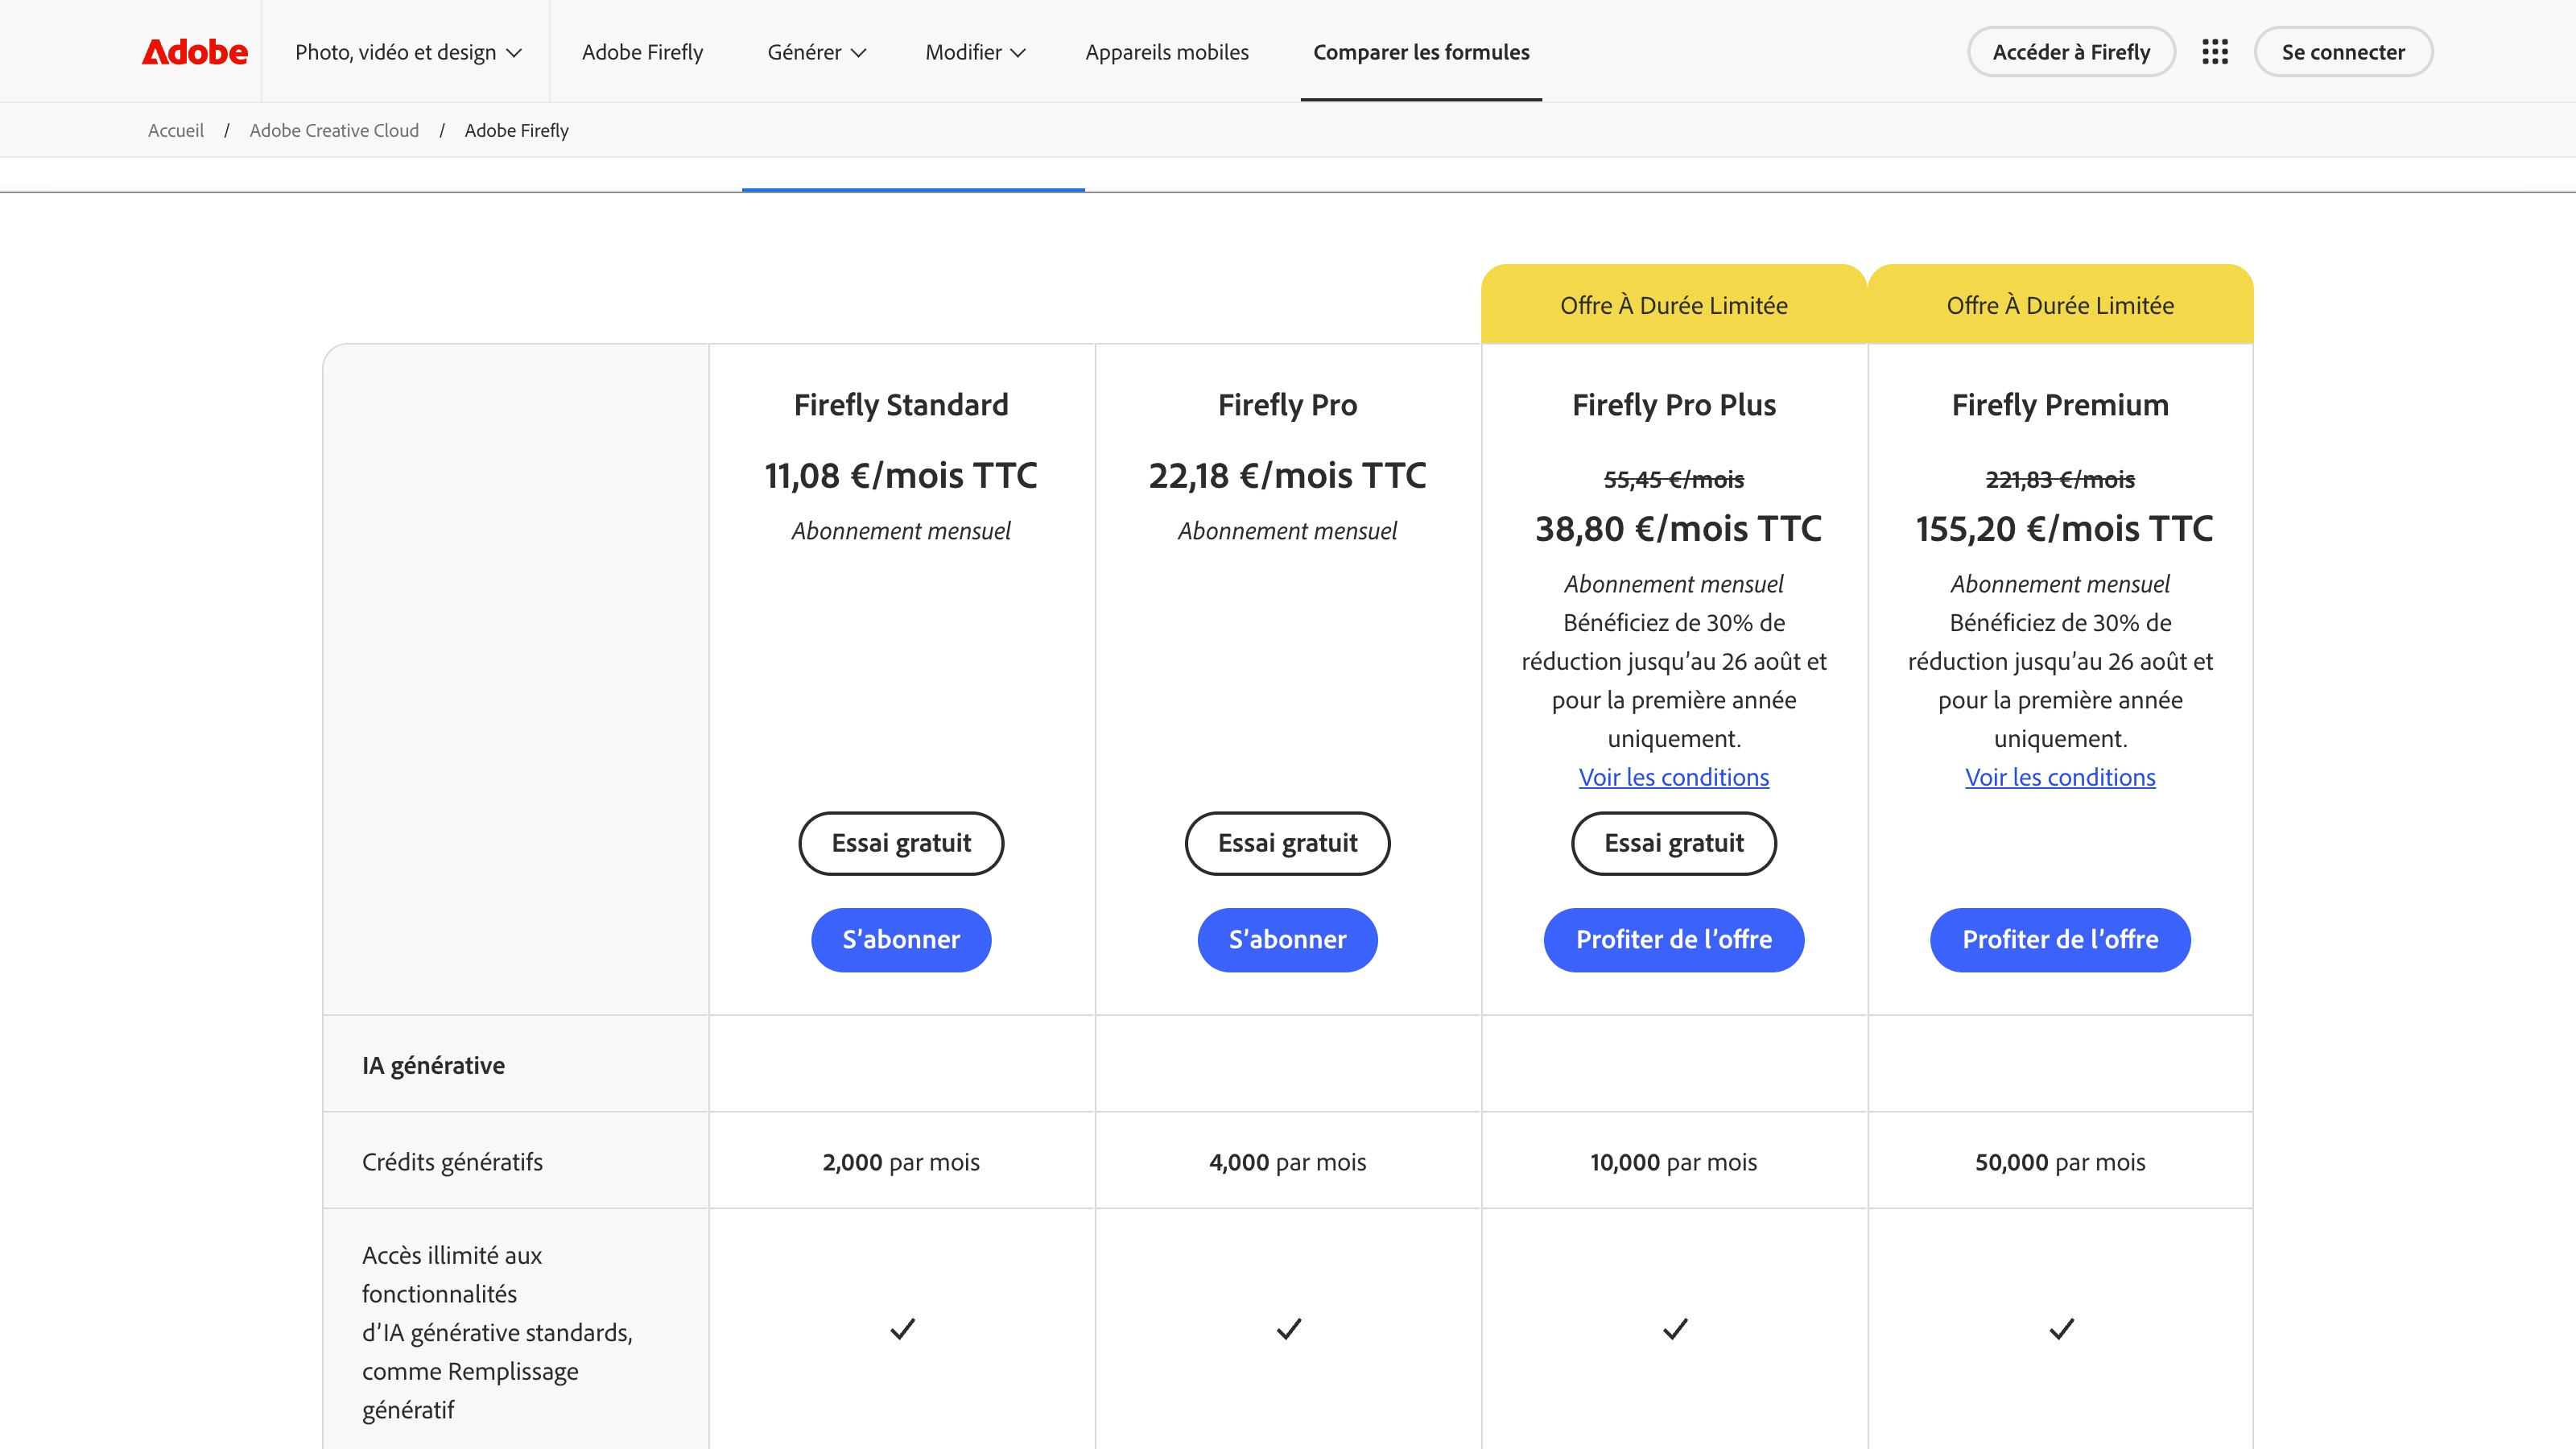Click the checkmark in Firefly Standard column
The height and width of the screenshot is (1449, 2576).
click(x=902, y=1329)
